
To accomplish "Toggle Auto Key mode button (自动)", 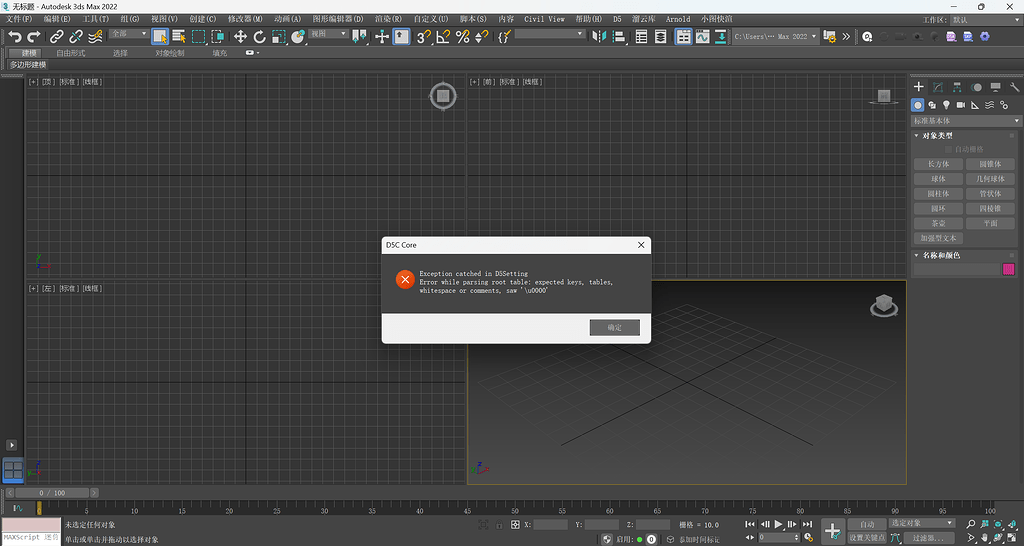I will click(x=866, y=524).
